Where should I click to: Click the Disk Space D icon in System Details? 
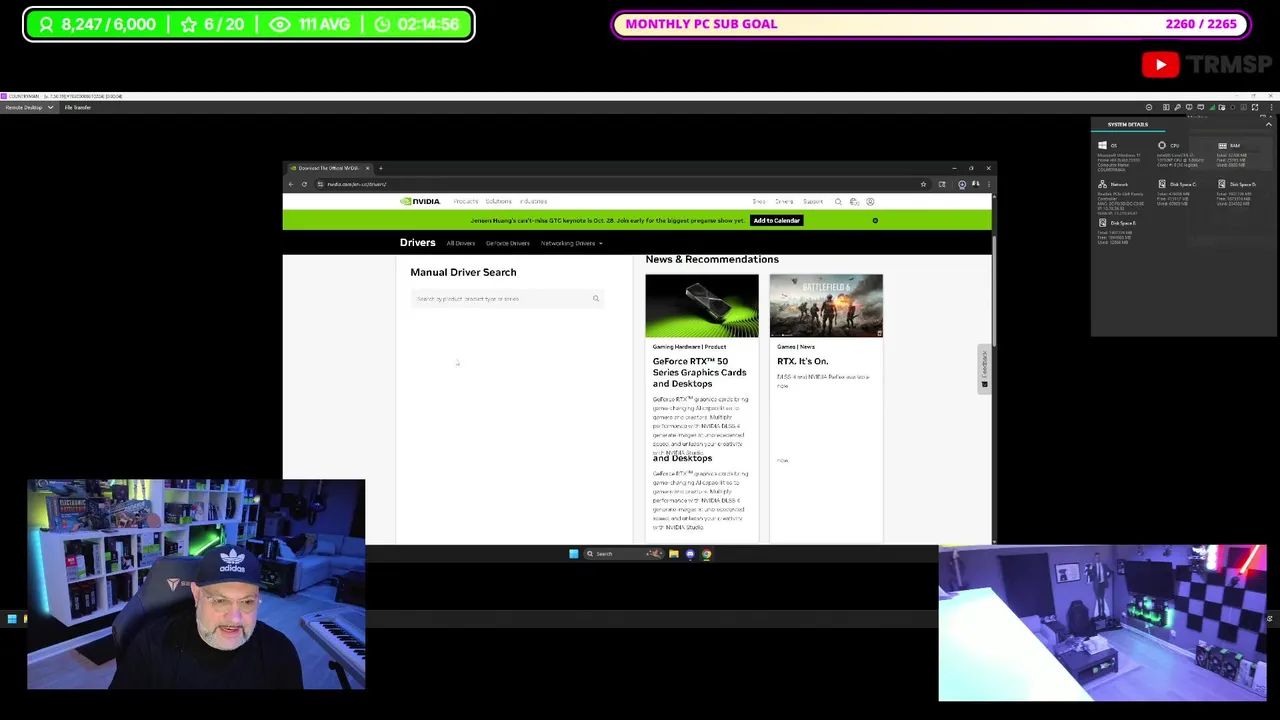tap(1222, 184)
